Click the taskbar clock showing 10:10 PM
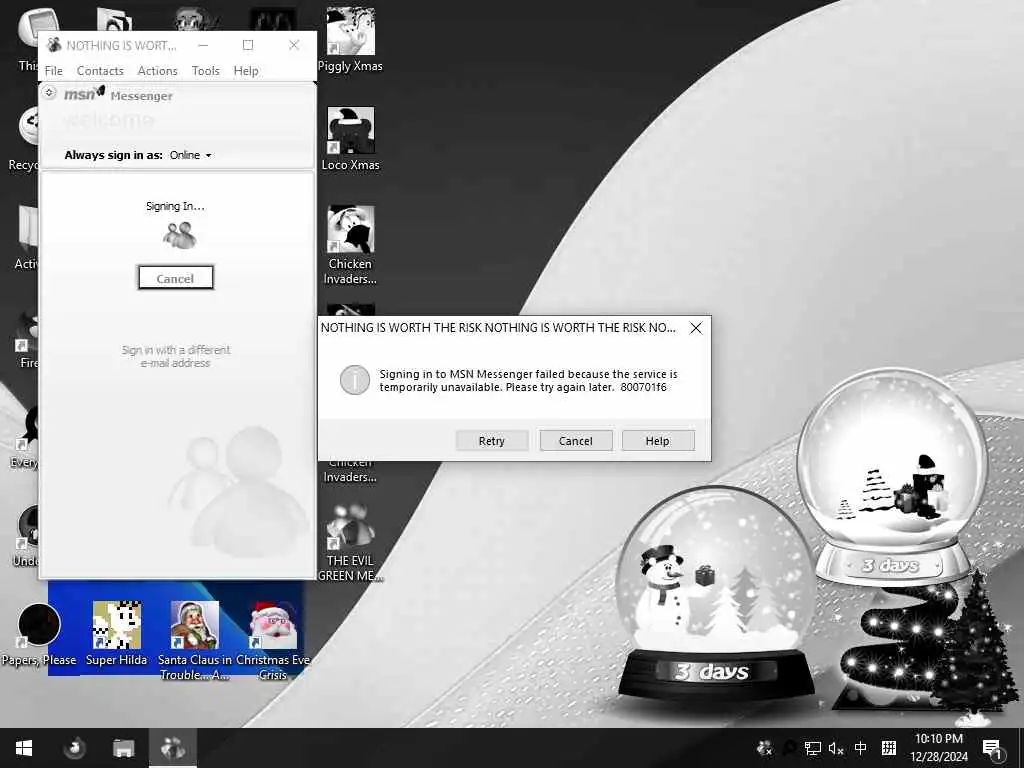The height and width of the screenshot is (768, 1024). coord(938,748)
